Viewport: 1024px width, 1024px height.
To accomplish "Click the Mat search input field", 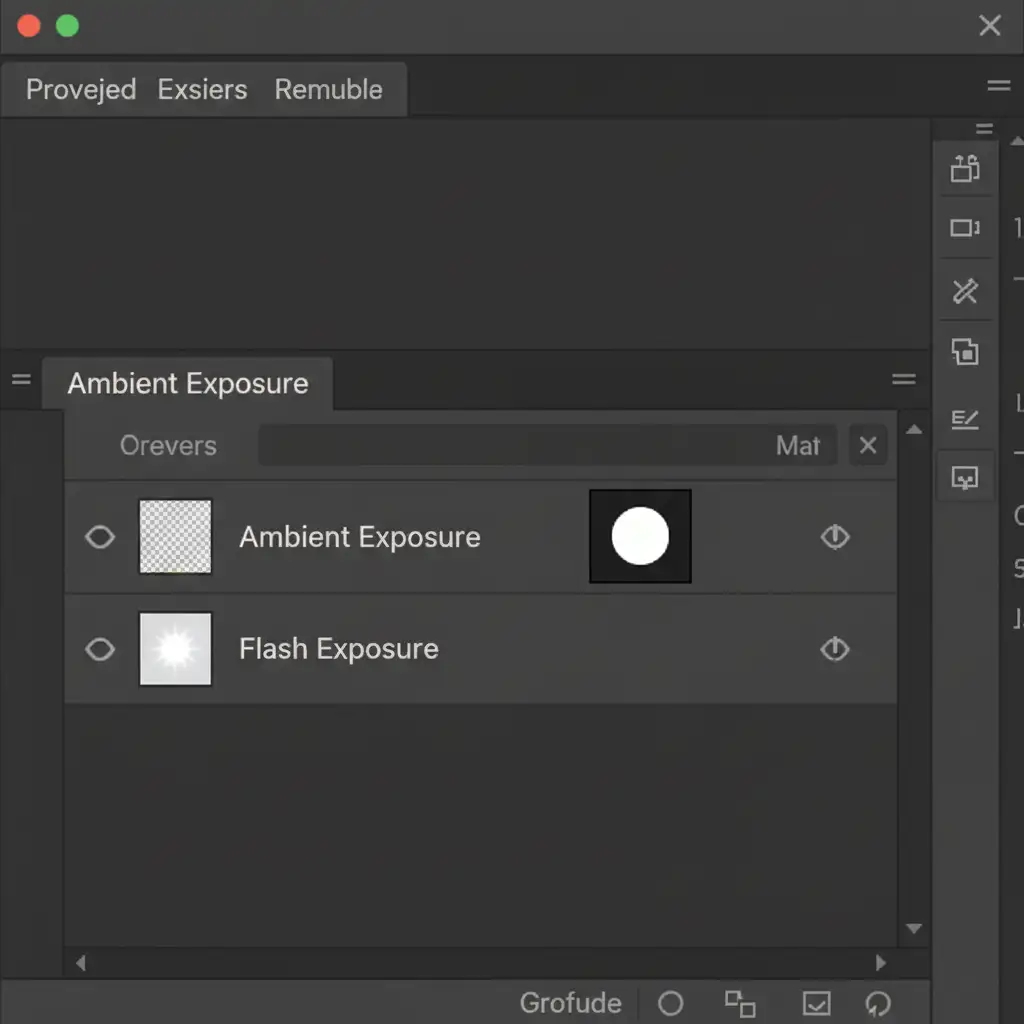I will pyautogui.click(x=540, y=446).
